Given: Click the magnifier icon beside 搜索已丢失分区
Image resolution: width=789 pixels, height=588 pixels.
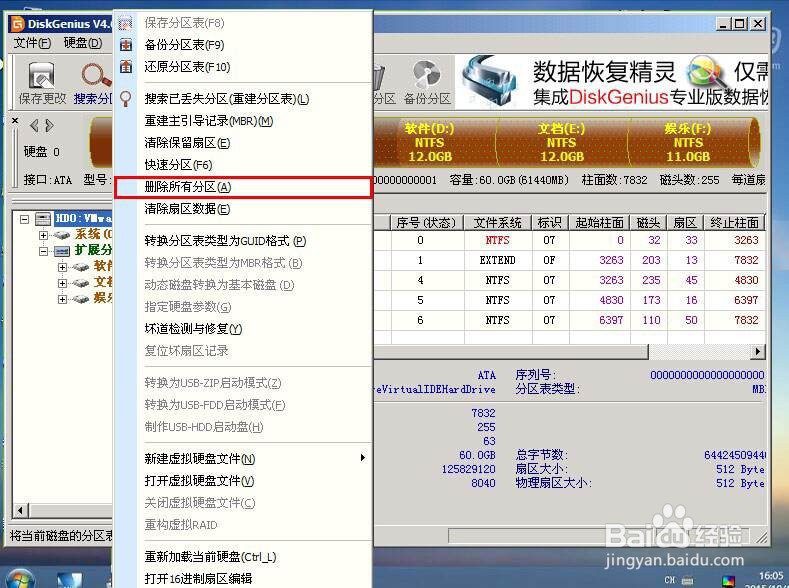Looking at the screenshot, I should click(x=126, y=99).
